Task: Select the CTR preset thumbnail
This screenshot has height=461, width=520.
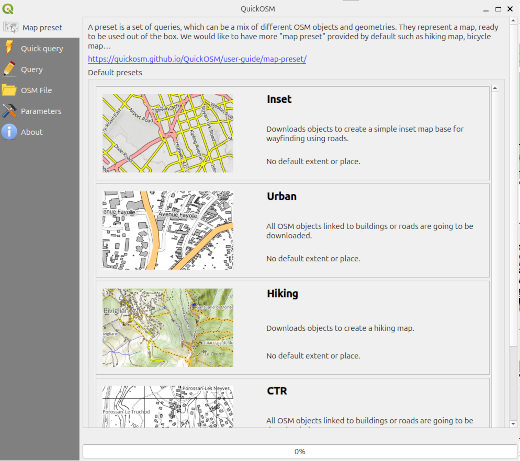Action: point(168,407)
